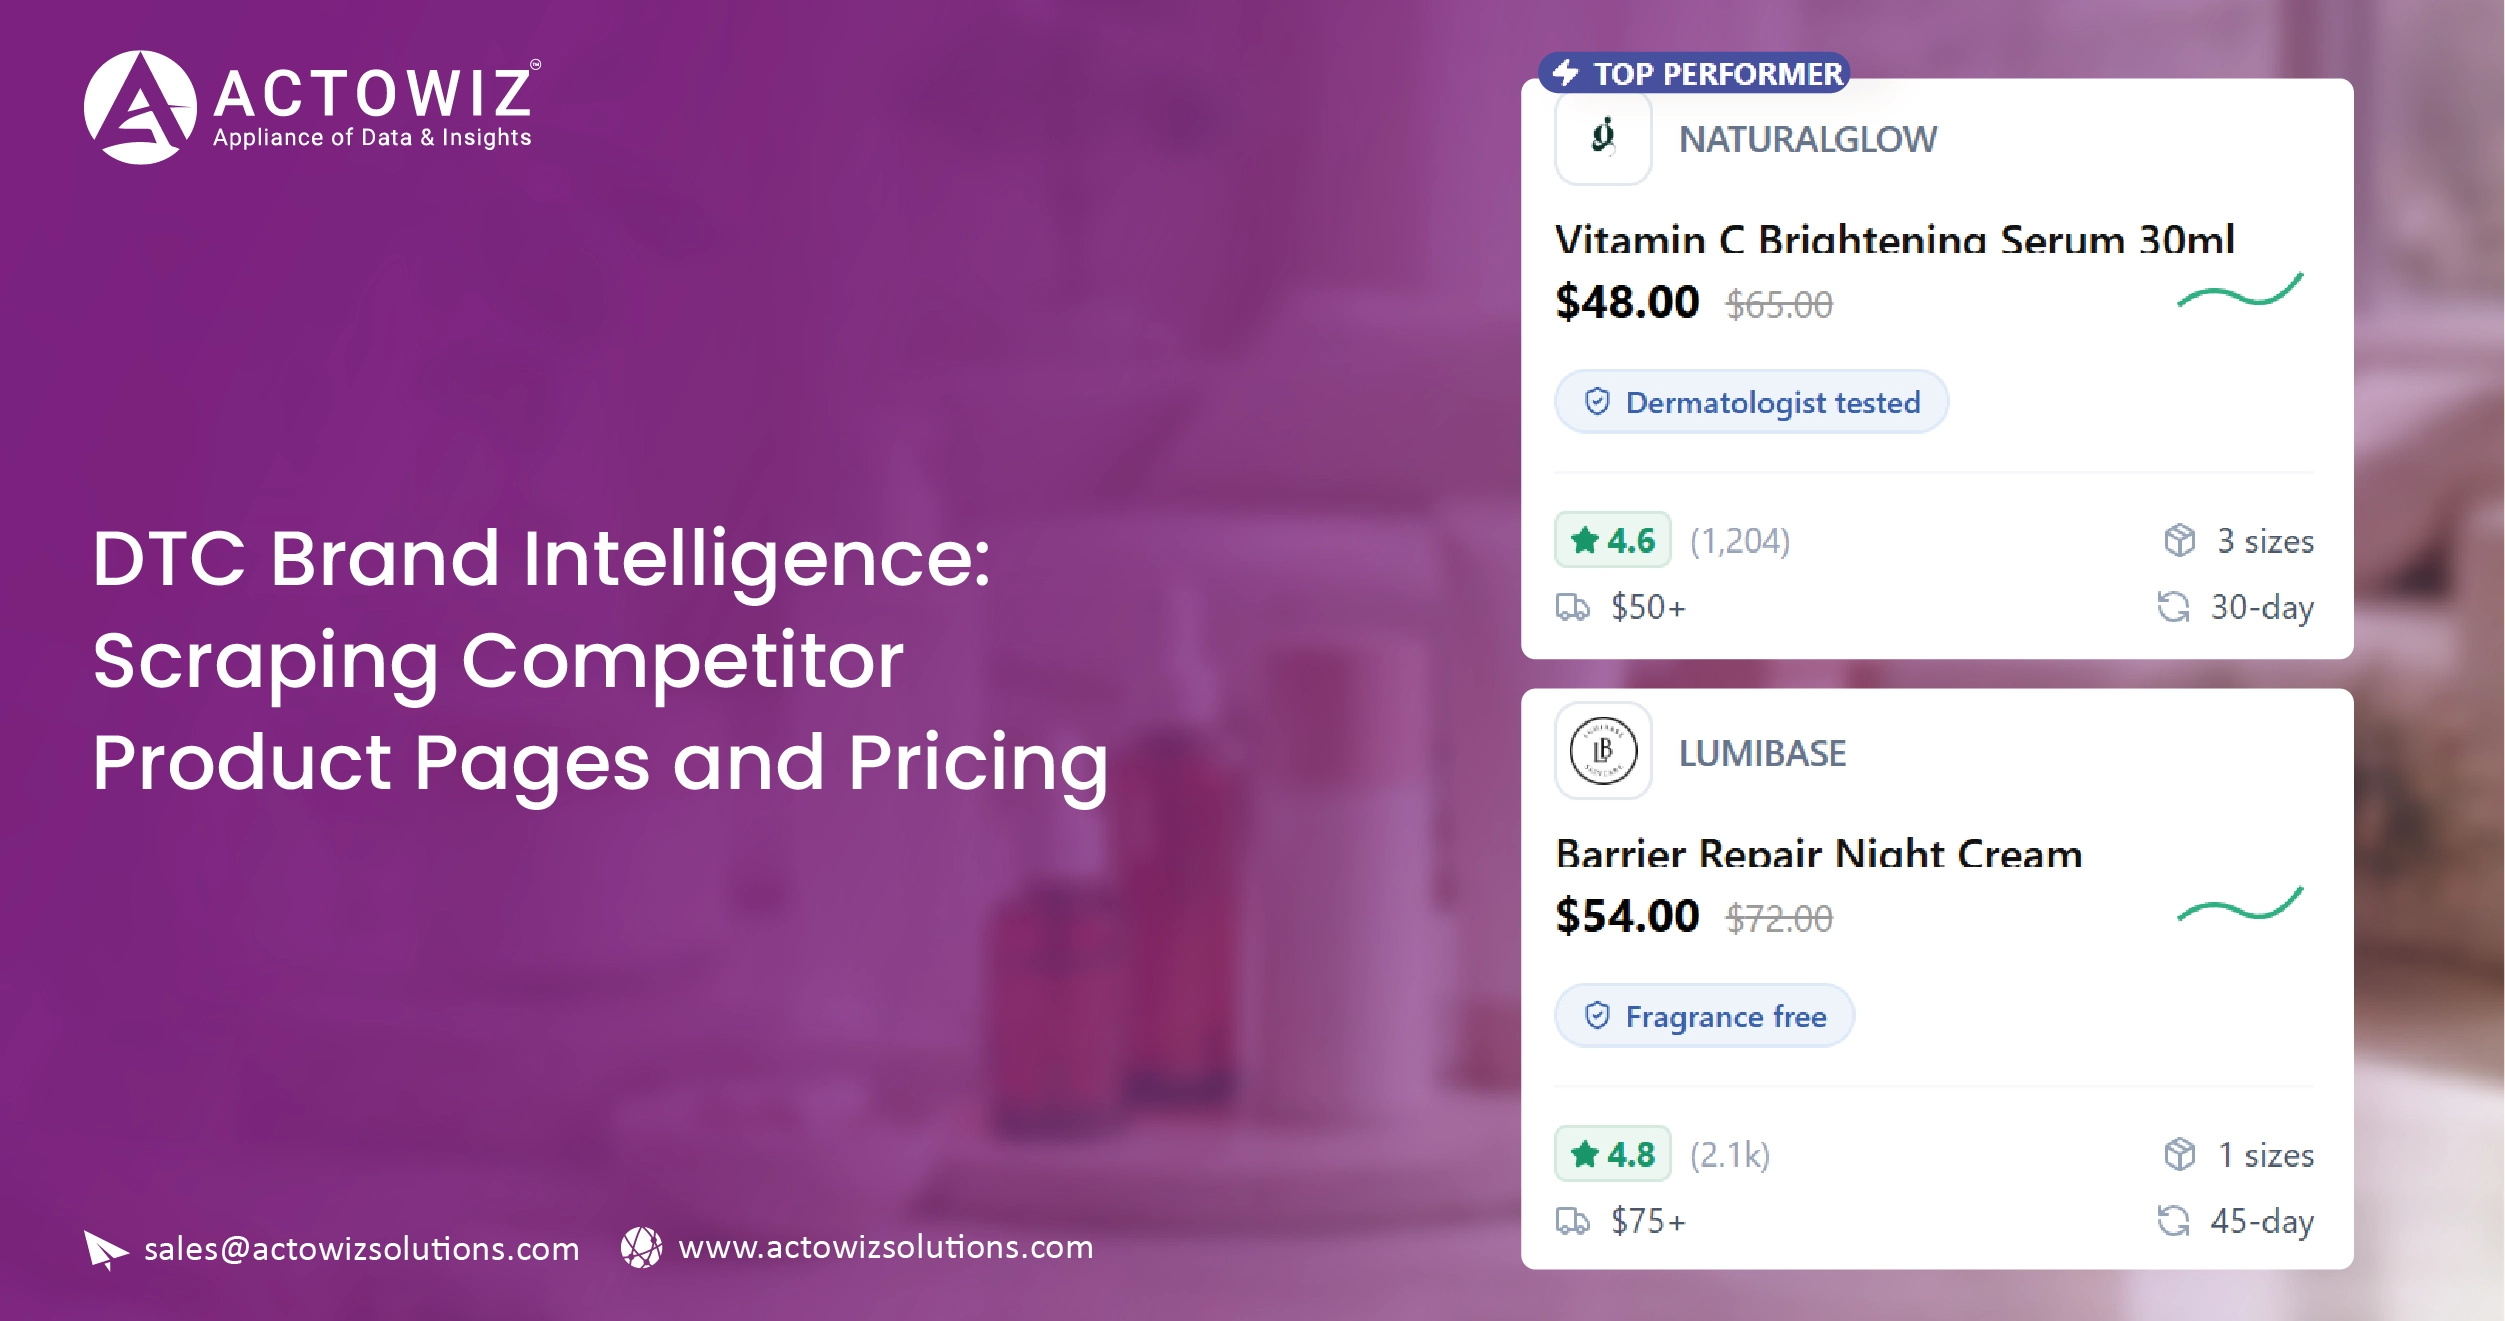Viewport: 2505px width, 1321px height.
Task: Click the shield icon beside Dermatologist tested
Action: click(x=1597, y=402)
